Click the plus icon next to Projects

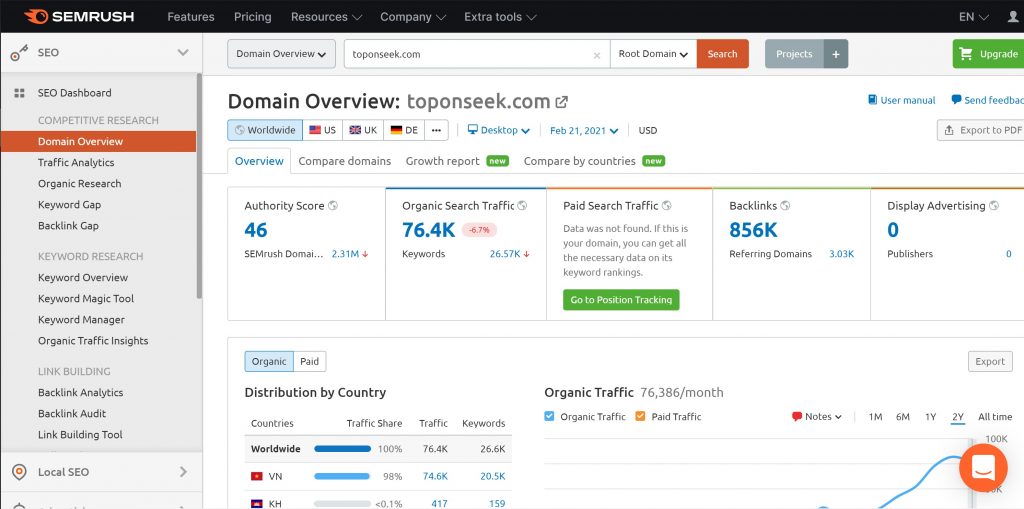pyautogui.click(x=836, y=54)
